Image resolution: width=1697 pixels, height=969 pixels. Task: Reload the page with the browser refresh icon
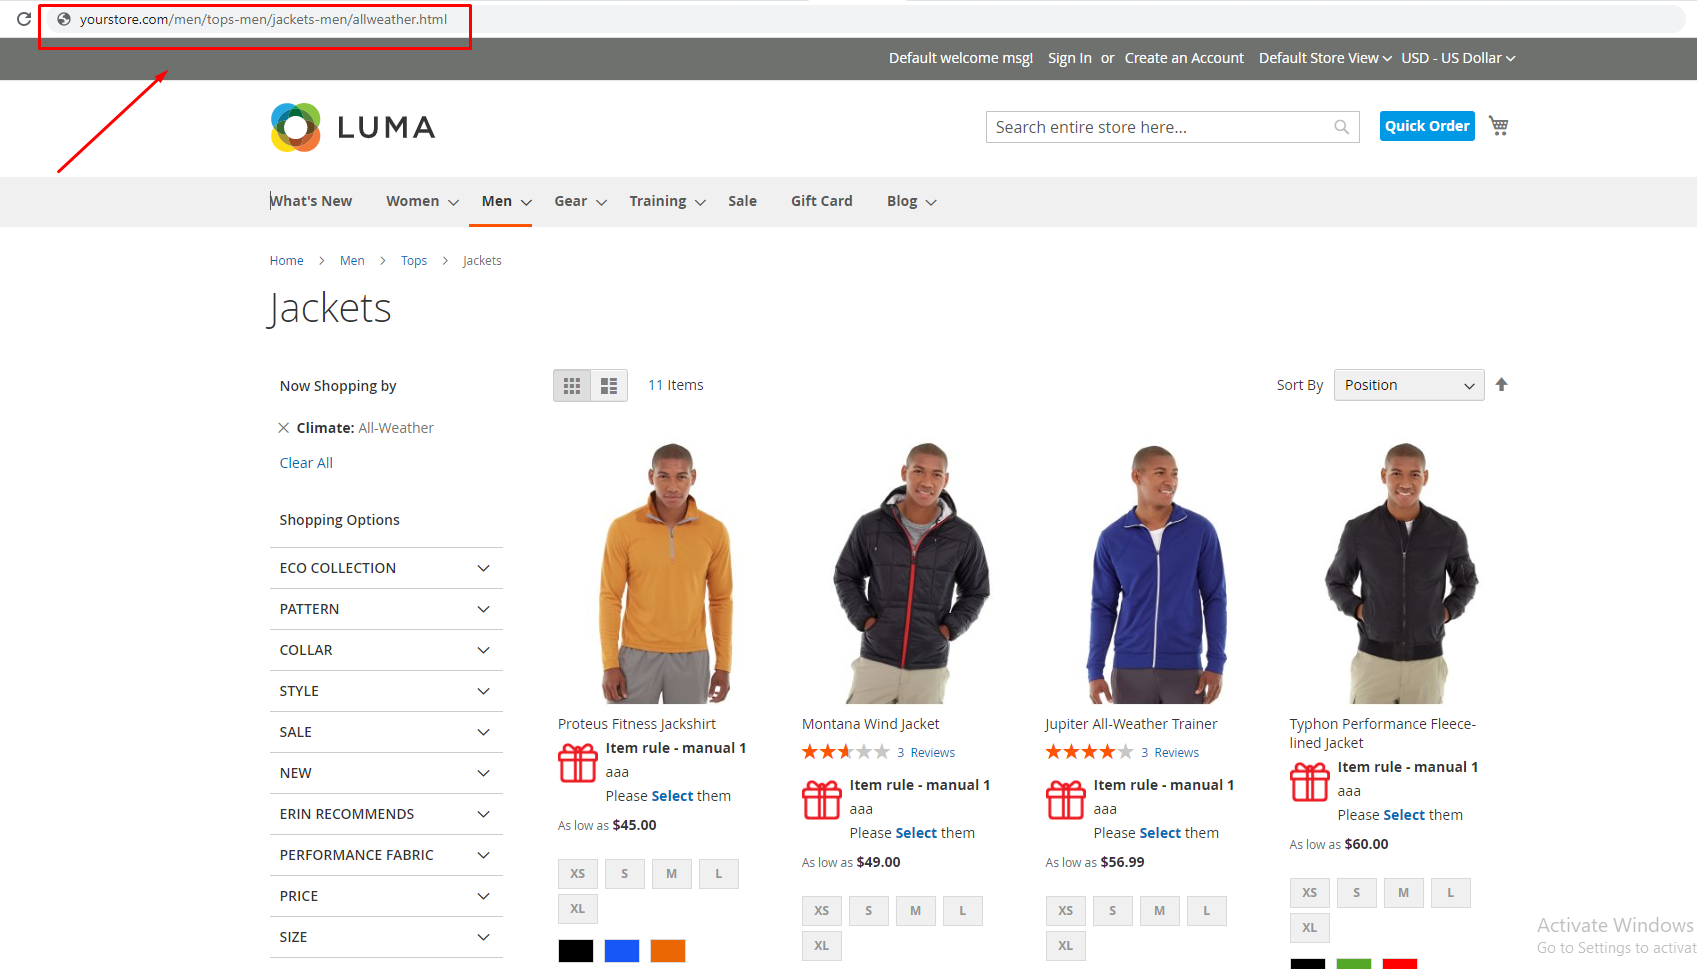pyautogui.click(x=23, y=19)
